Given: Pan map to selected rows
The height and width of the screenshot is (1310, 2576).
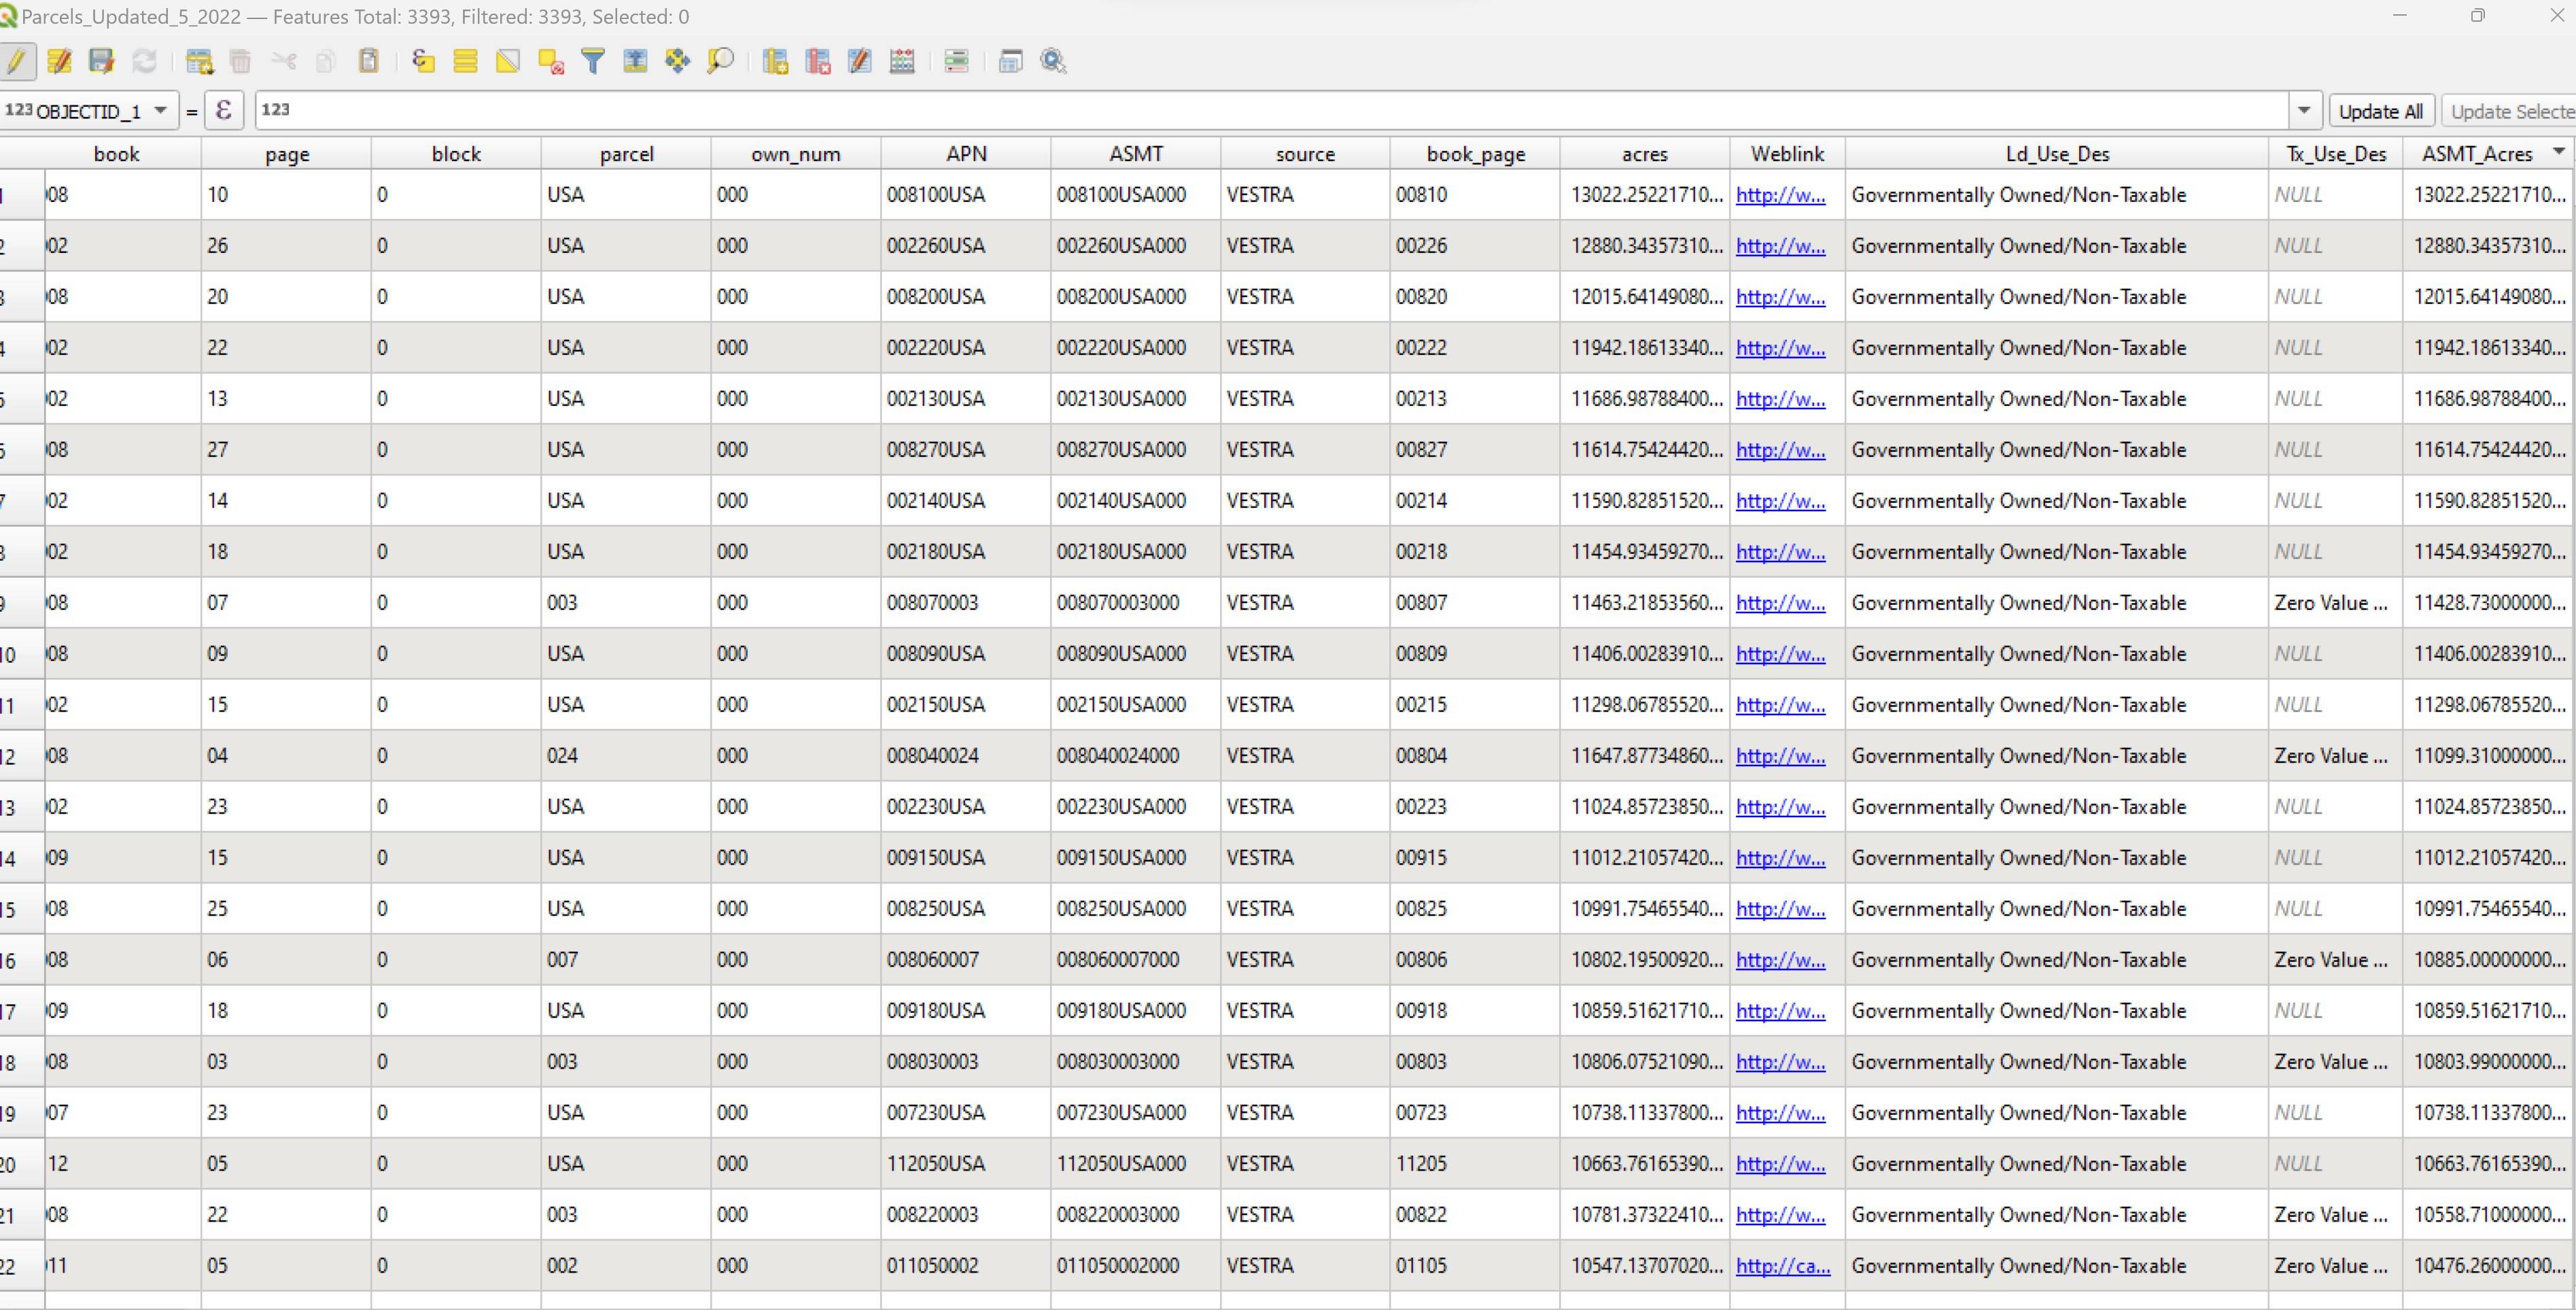Looking at the screenshot, I should [677, 61].
